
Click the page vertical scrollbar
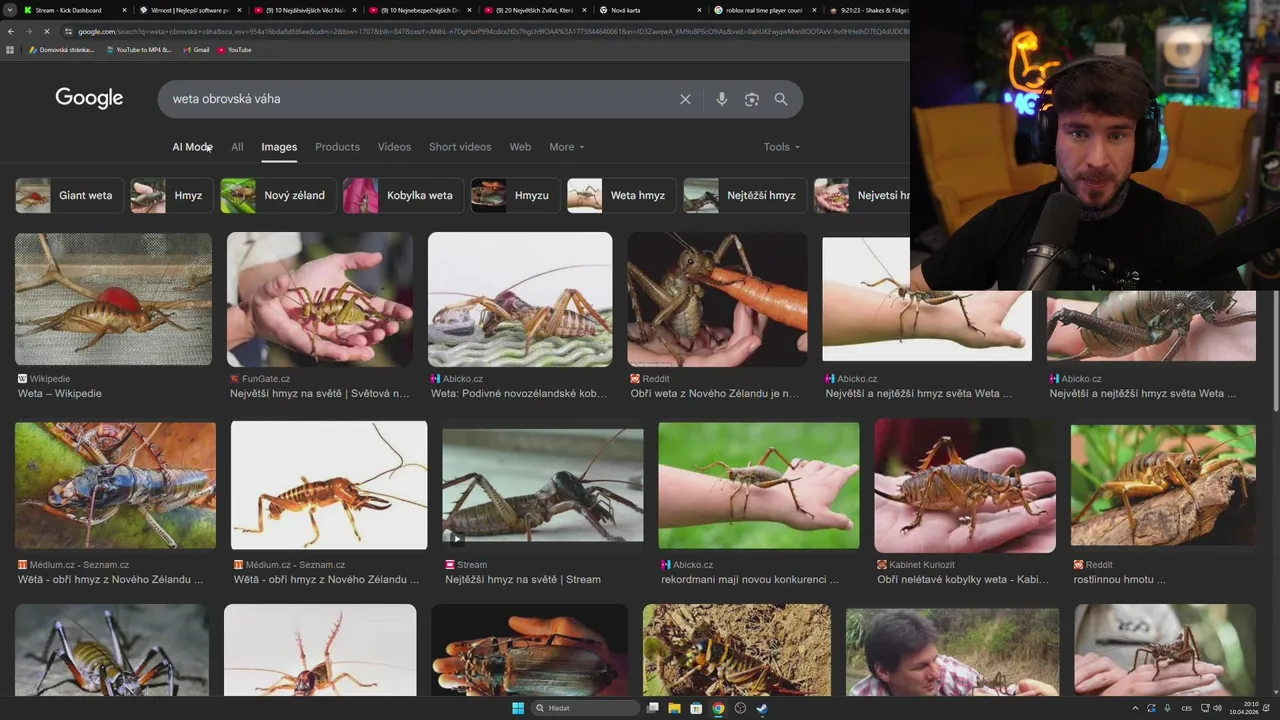[1275, 350]
